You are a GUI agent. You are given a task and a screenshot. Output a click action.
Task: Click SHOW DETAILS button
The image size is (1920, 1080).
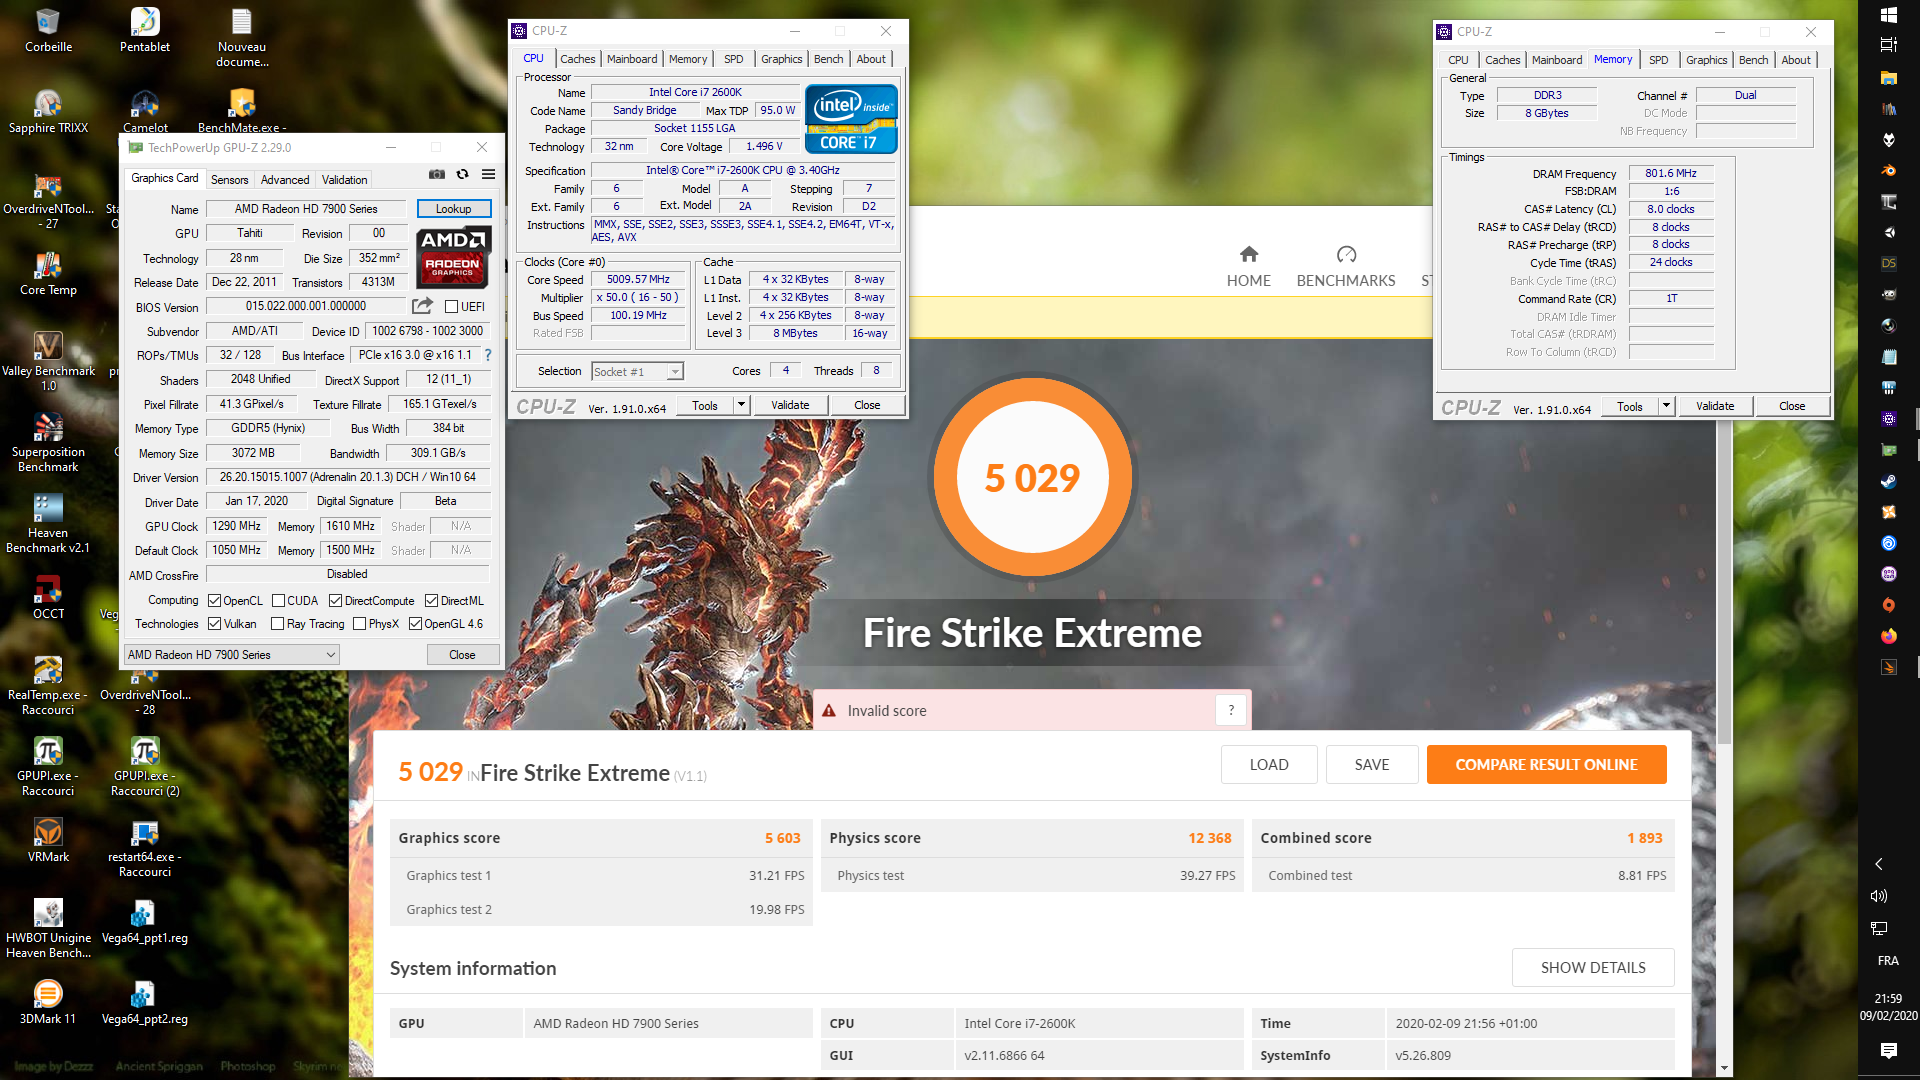[1593, 968]
